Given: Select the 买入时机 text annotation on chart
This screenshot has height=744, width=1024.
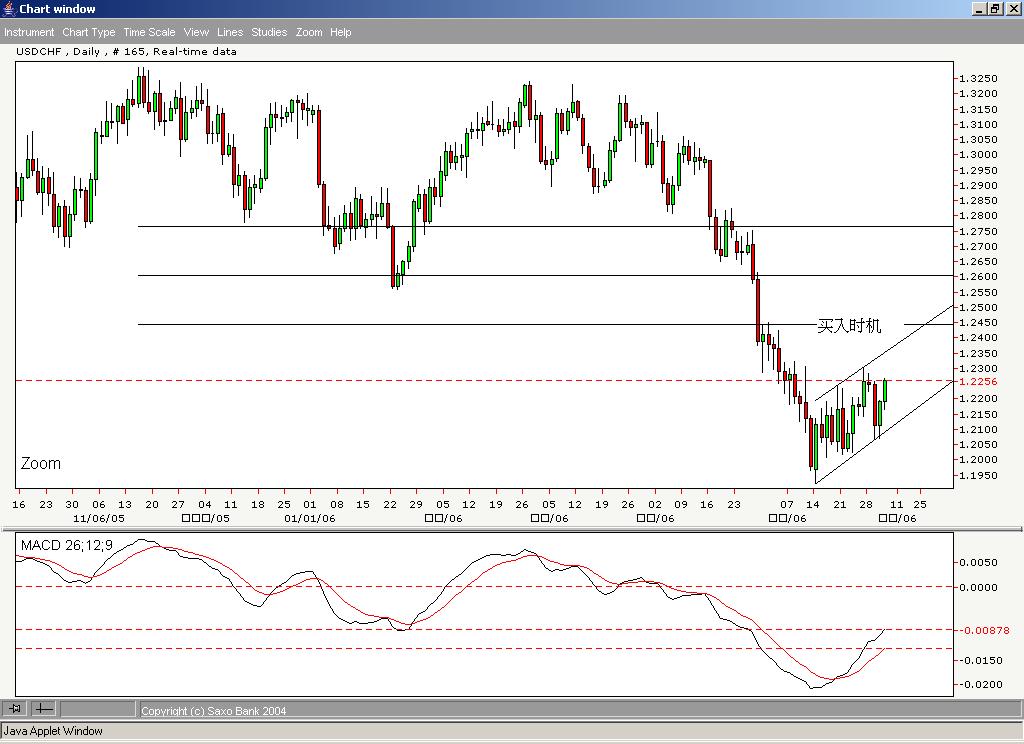Looking at the screenshot, I should tap(849, 326).
